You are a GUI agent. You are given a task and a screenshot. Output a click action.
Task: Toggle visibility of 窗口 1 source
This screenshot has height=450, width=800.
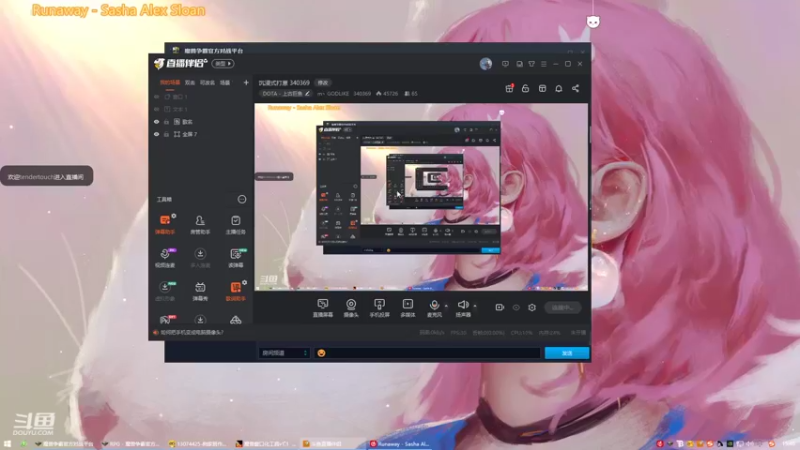[157, 96]
